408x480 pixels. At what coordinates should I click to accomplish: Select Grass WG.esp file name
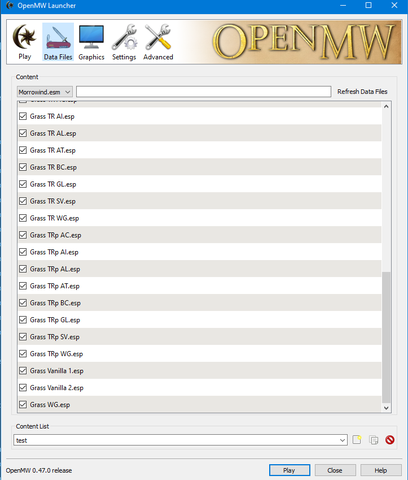click(x=50, y=405)
